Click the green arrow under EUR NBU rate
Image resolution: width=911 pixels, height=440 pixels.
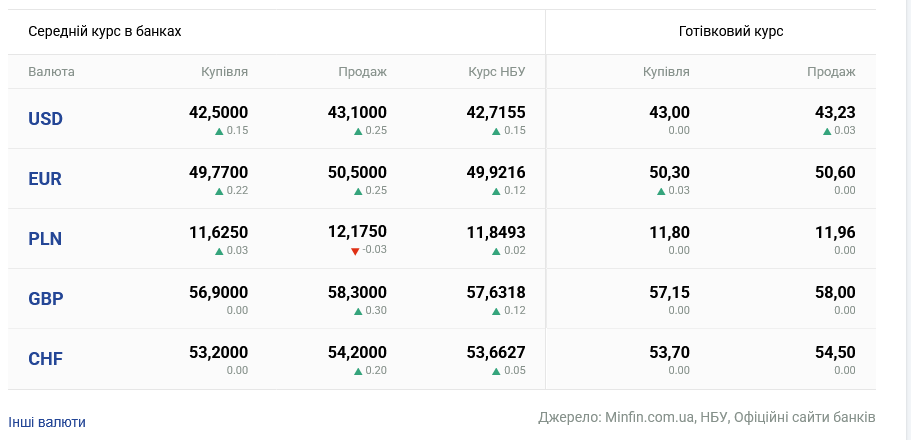(496, 191)
